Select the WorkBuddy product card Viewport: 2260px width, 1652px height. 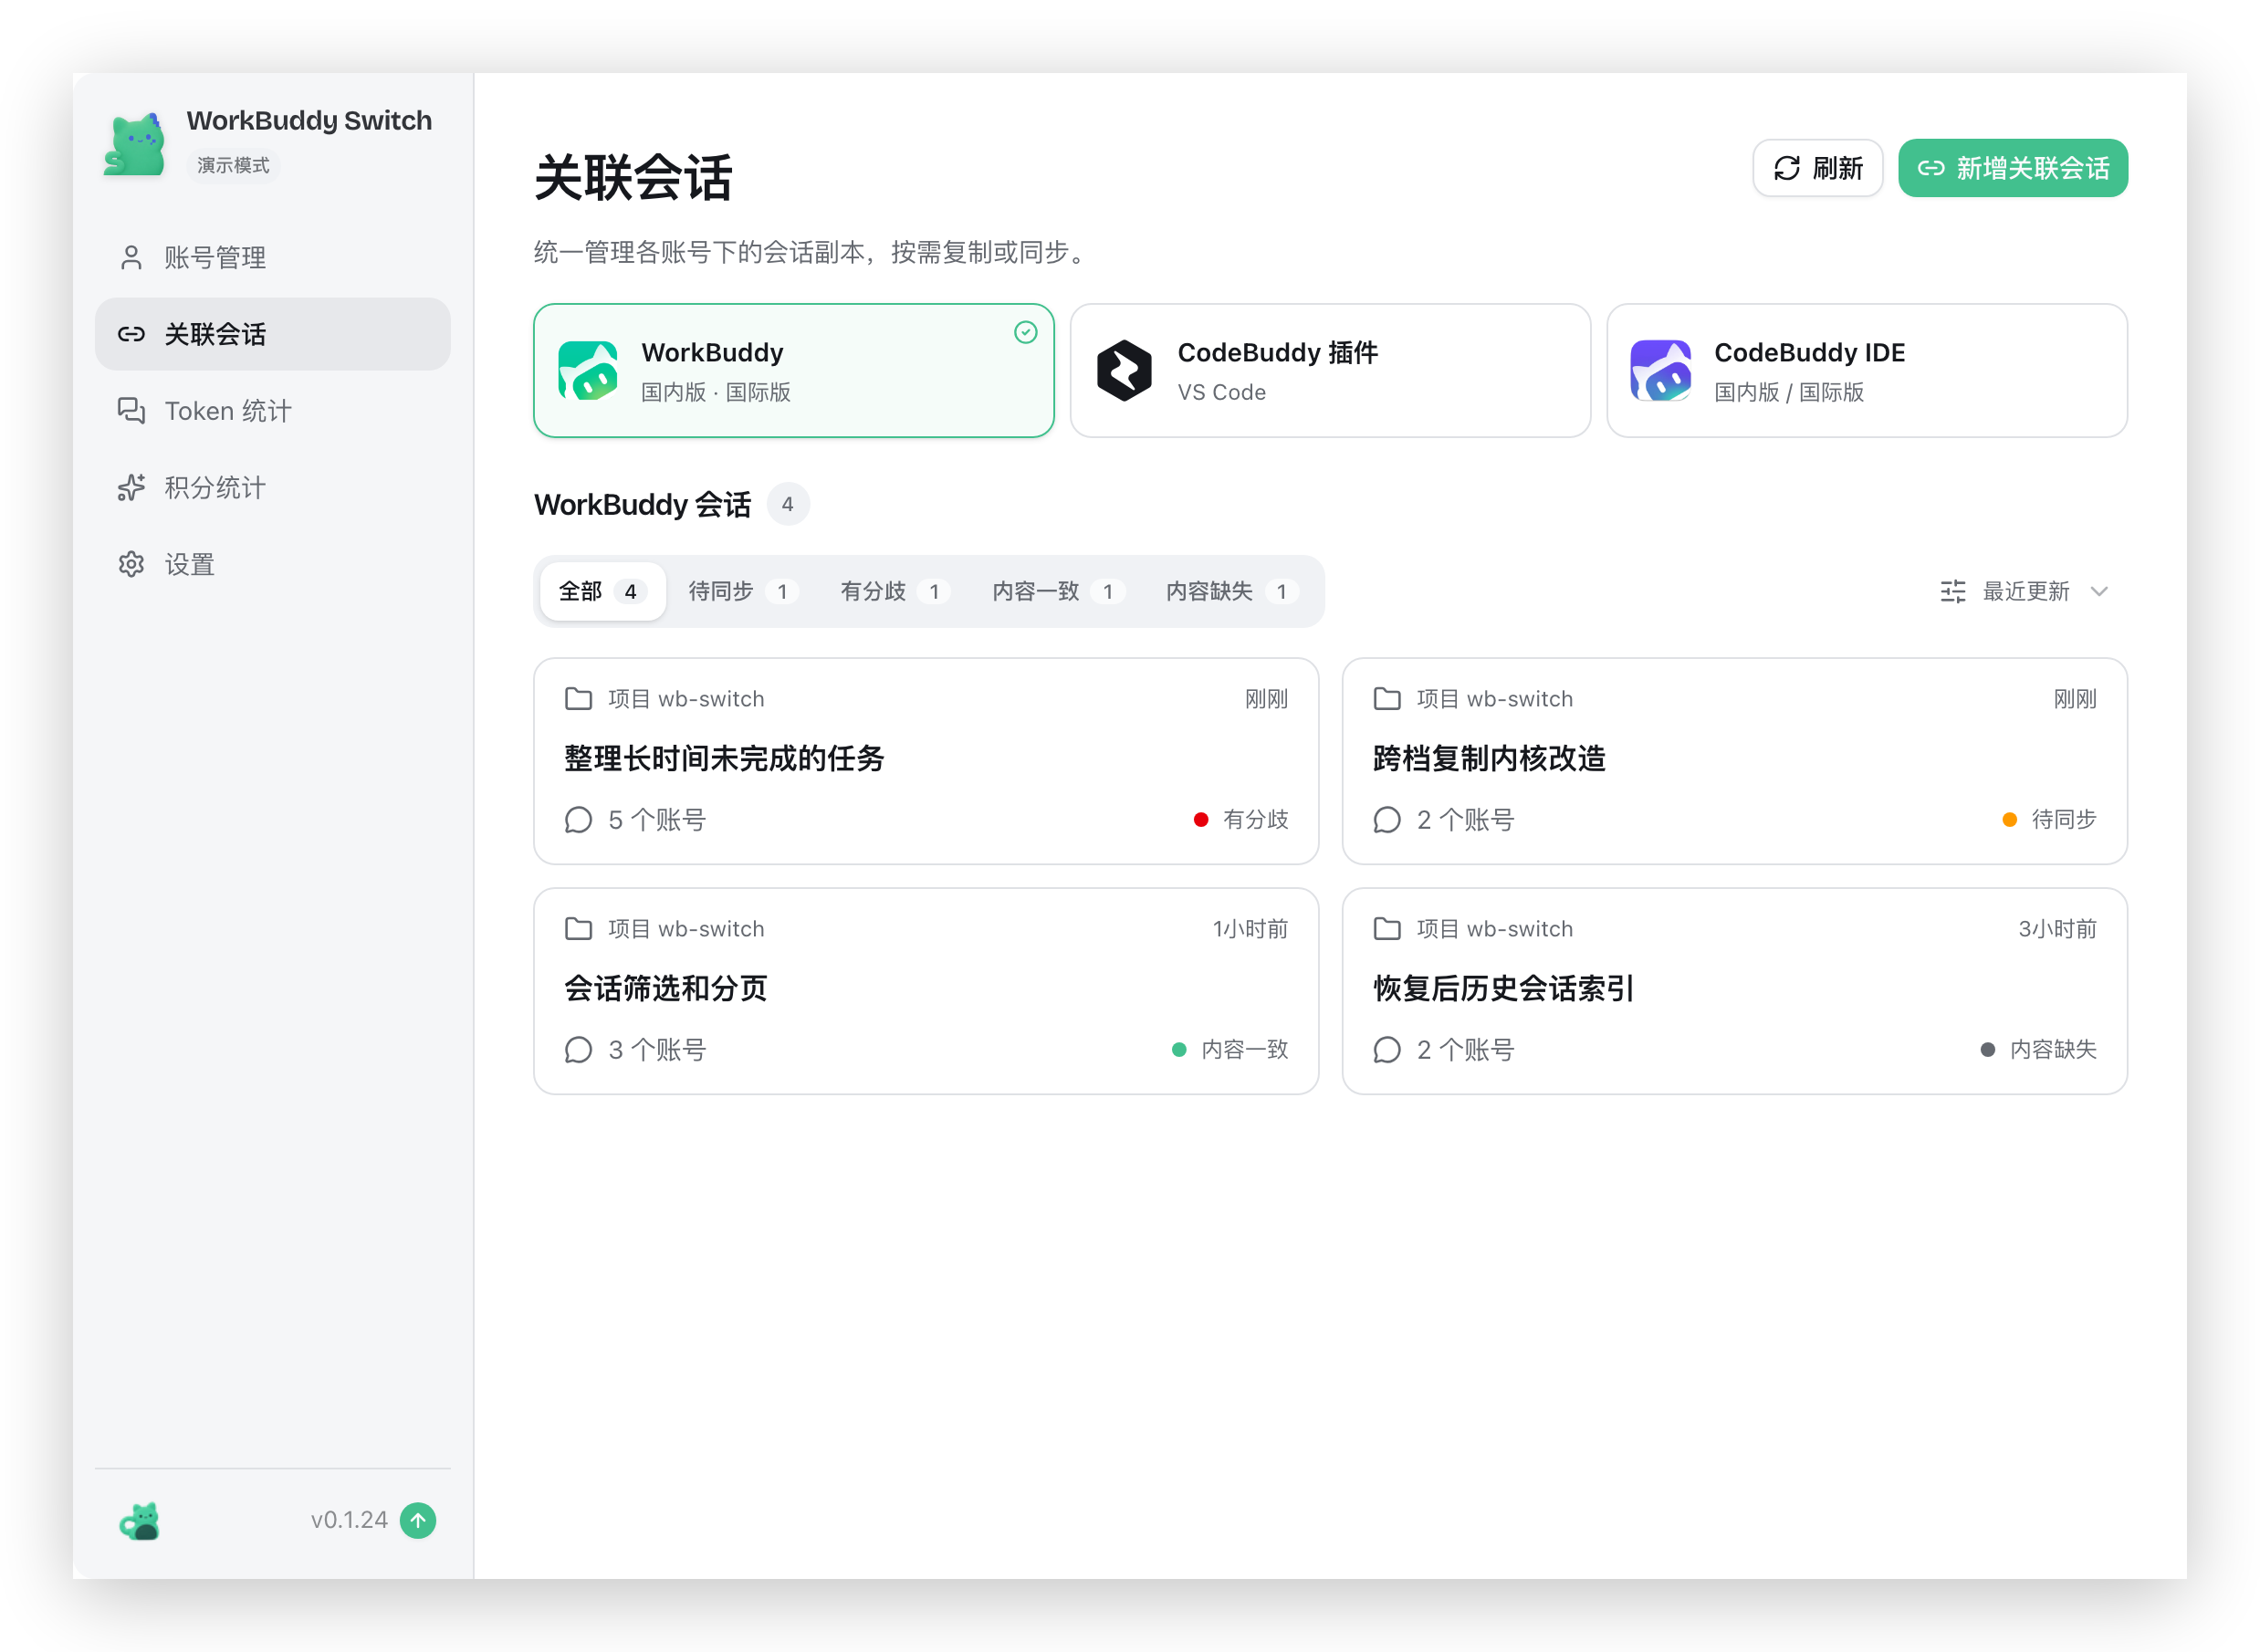(793, 370)
